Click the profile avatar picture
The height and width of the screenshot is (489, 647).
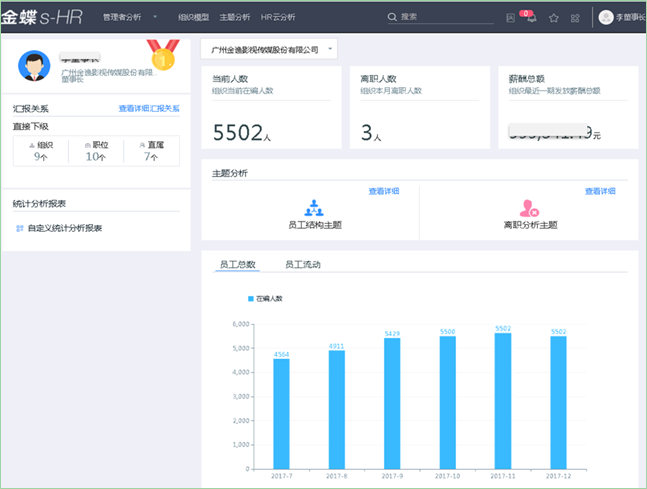coord(35,66)
